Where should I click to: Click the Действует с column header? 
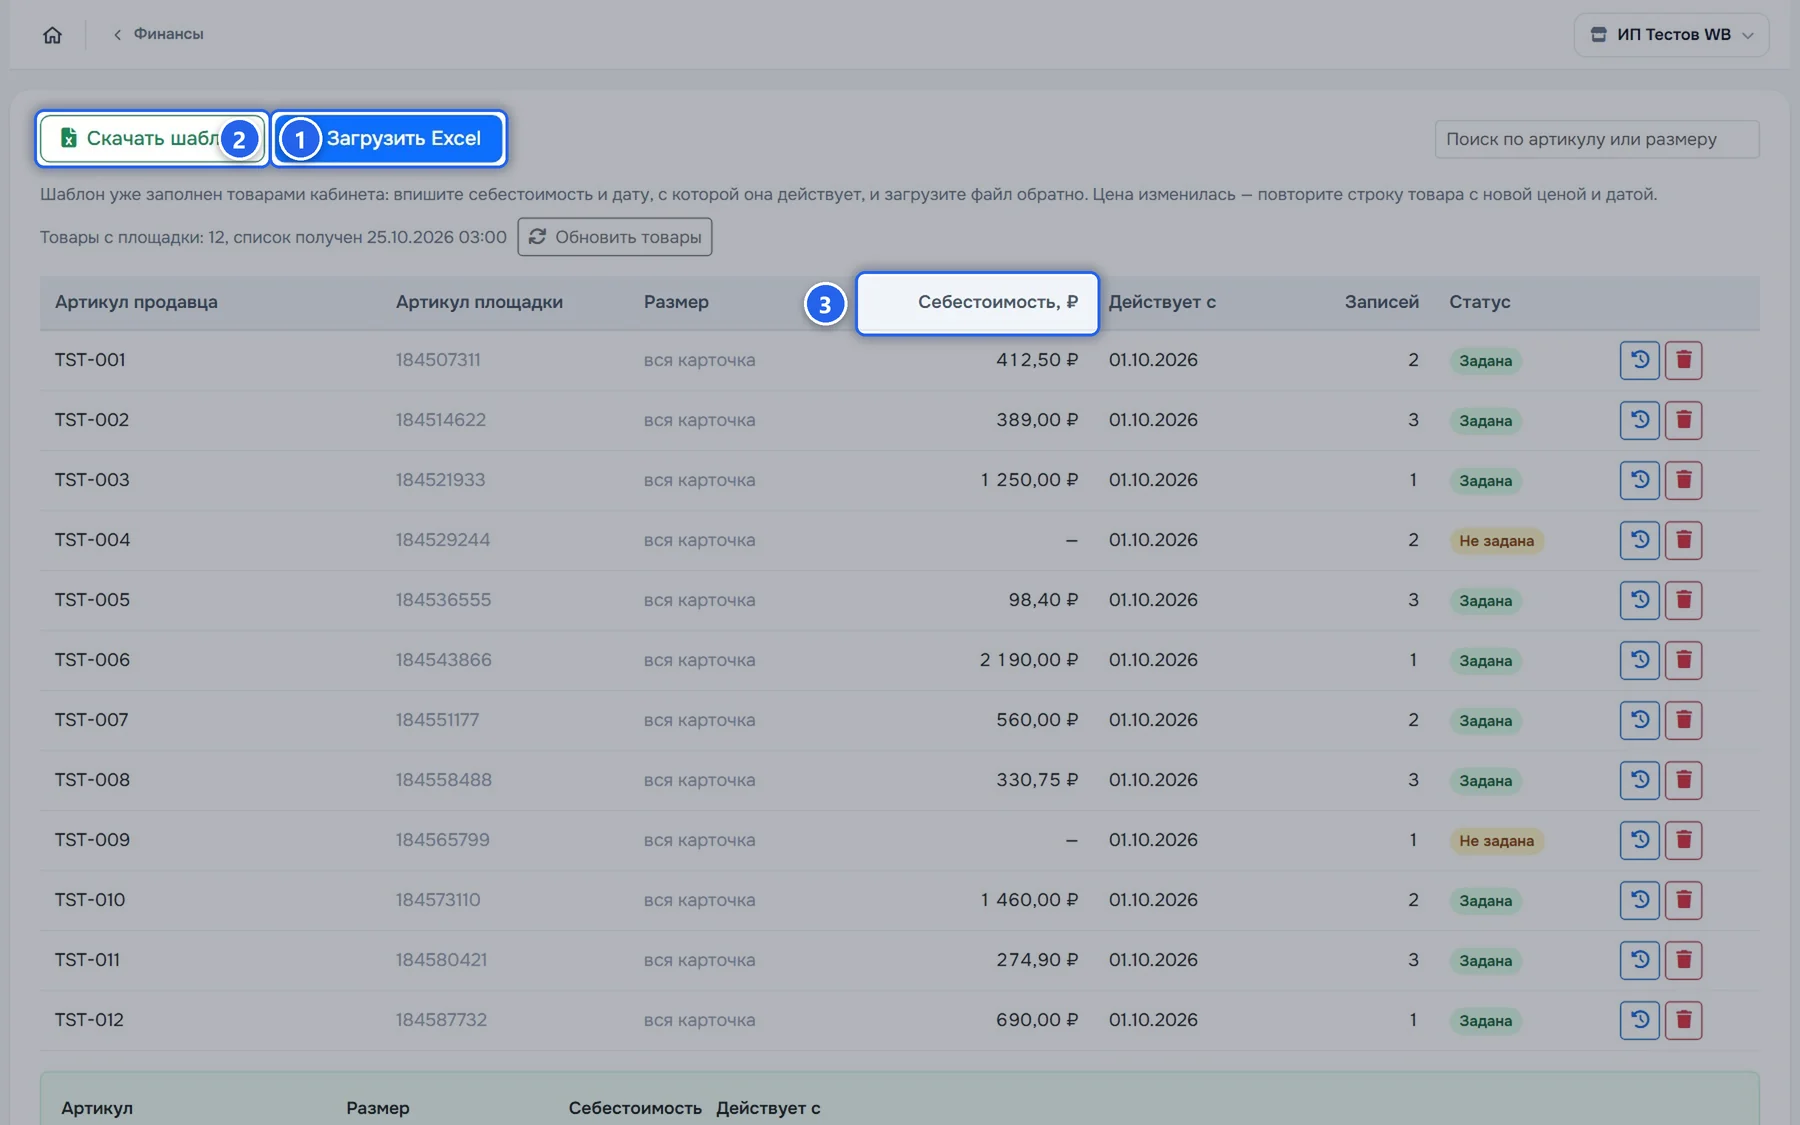pos(1162,302)
